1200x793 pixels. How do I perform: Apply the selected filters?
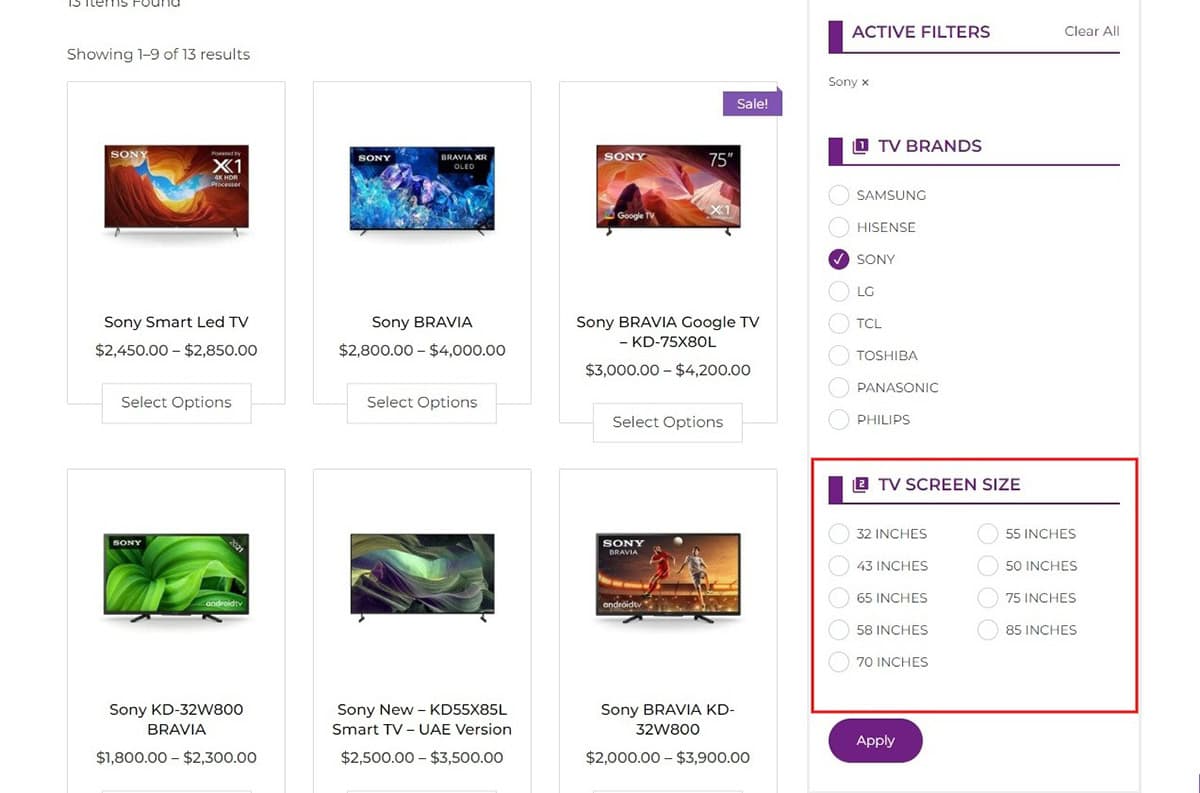(x=875, y=741)
